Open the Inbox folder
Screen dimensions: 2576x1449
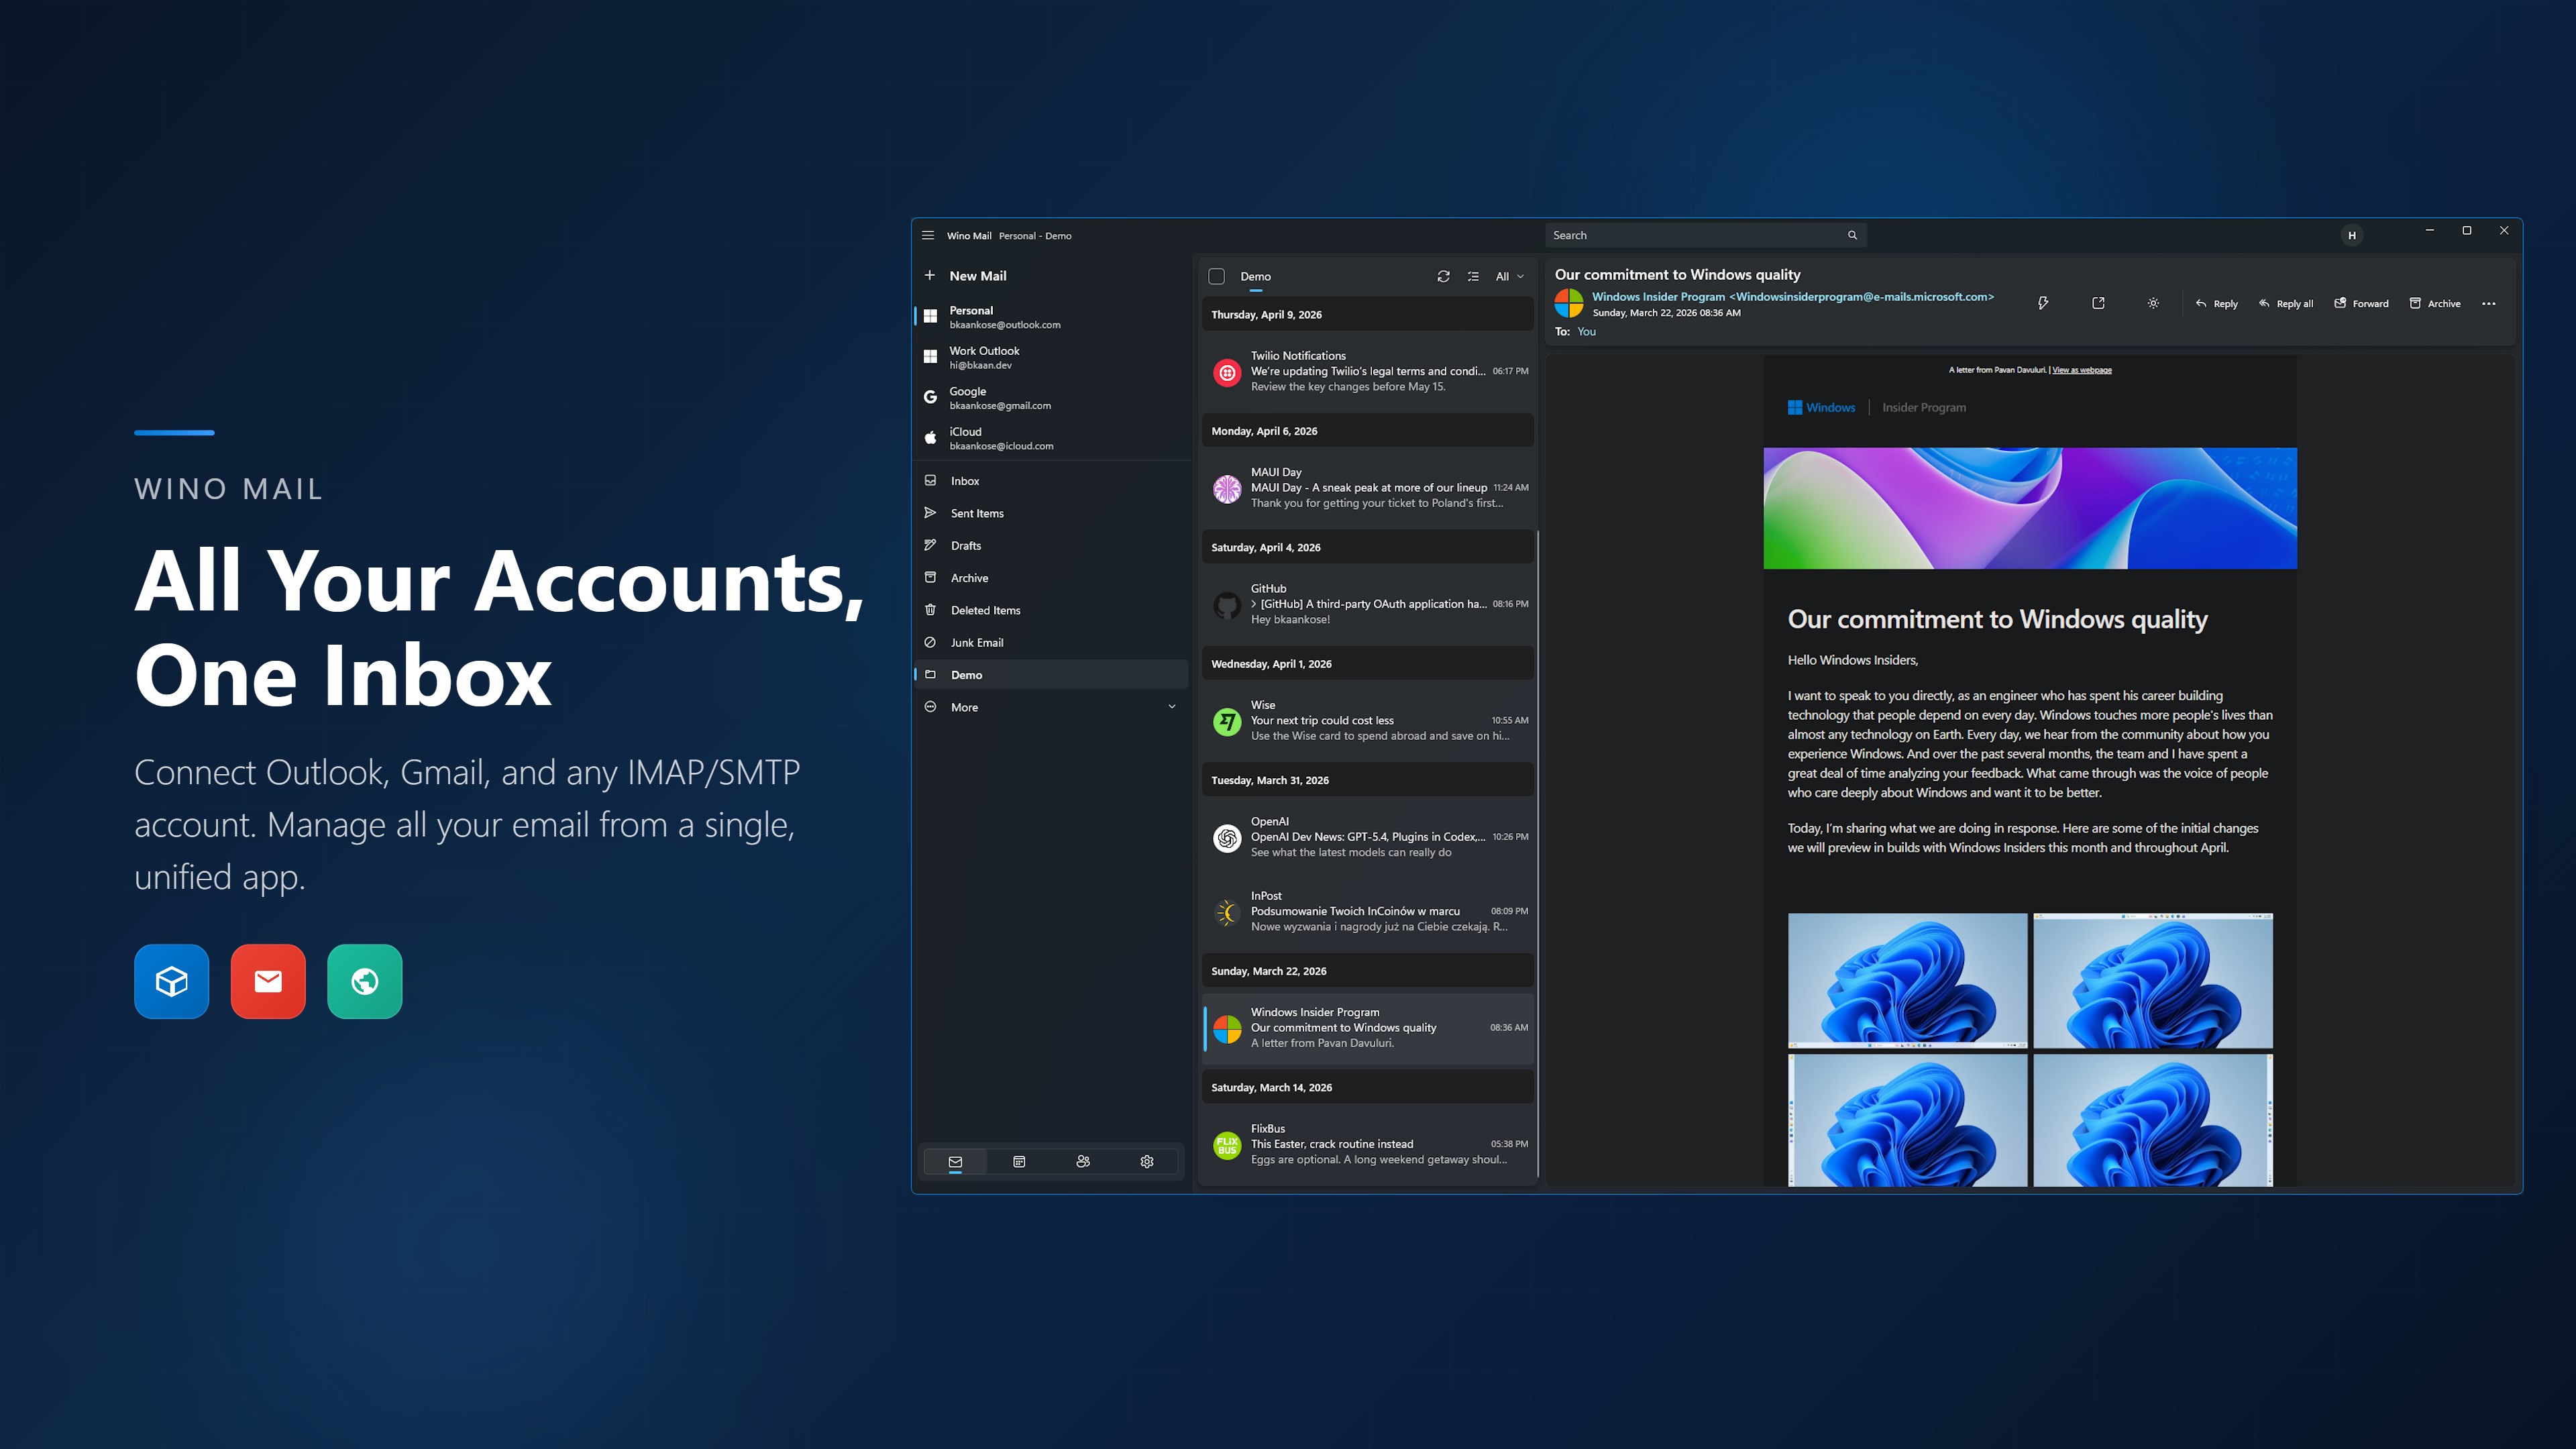click(x=1052, y=481)
